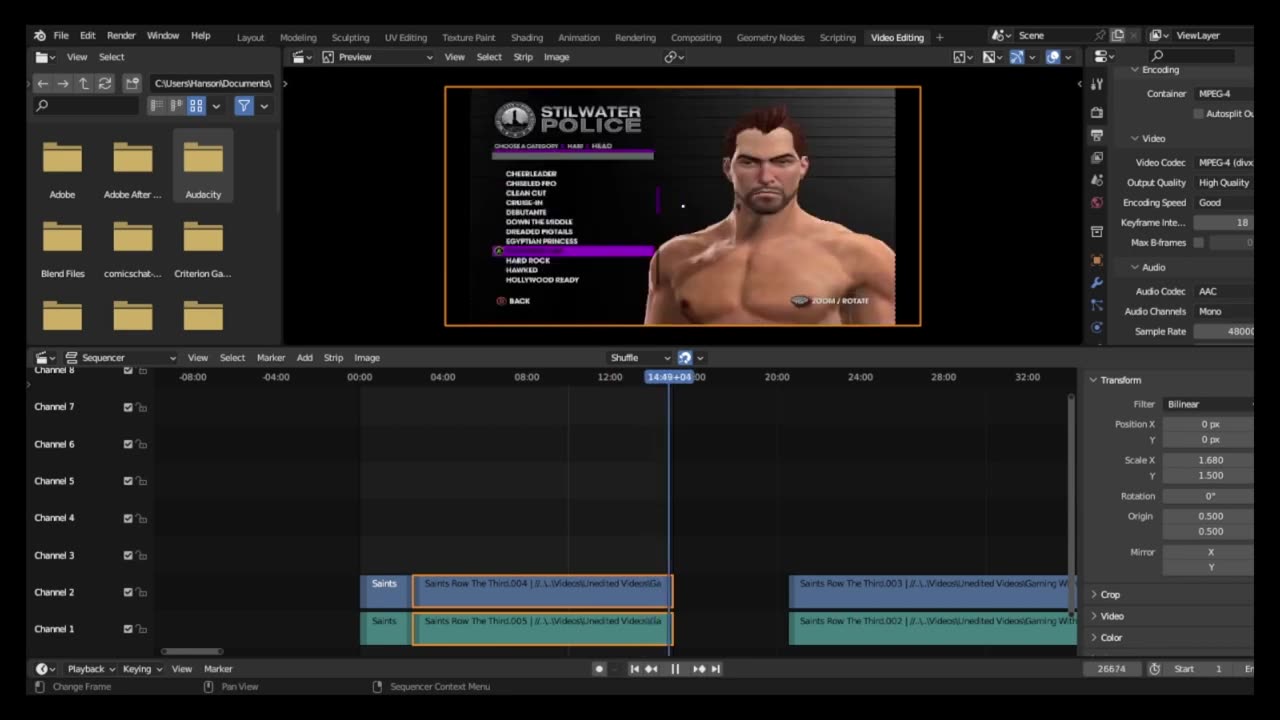This screenshot has height=720, width=1280.
Task: Mute Channel 7 checkbox
Action: point(128,407)
